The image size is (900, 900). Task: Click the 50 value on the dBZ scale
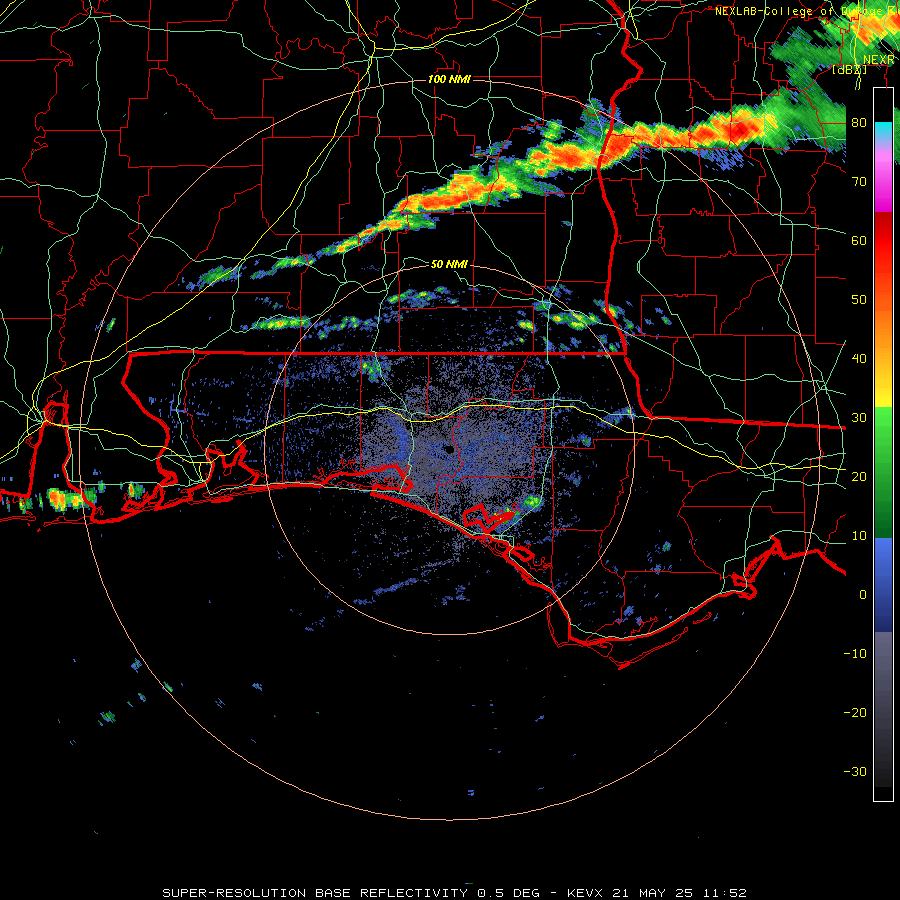pyautogui.click(x=859, y=300)
